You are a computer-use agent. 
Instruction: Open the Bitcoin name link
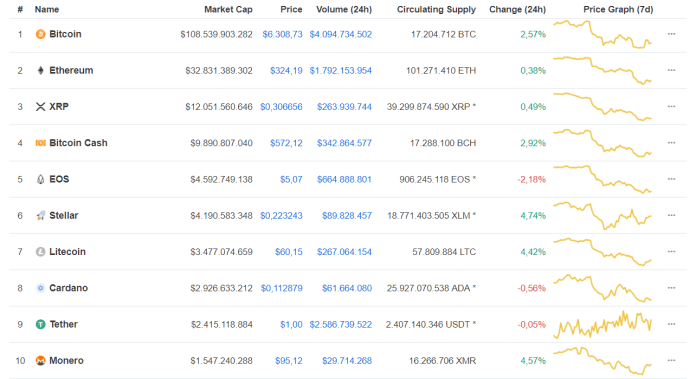(x=65, y=34)
